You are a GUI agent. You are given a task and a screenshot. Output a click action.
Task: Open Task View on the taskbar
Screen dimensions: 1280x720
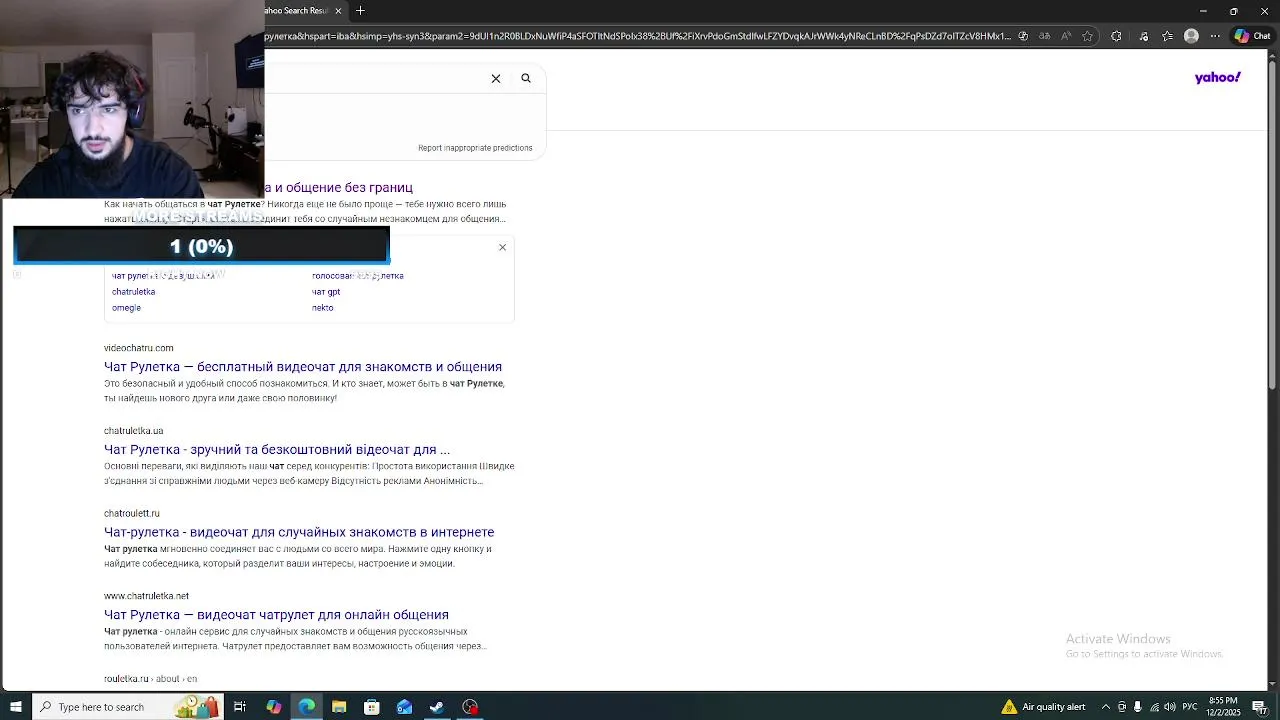[x=240, y=707]
